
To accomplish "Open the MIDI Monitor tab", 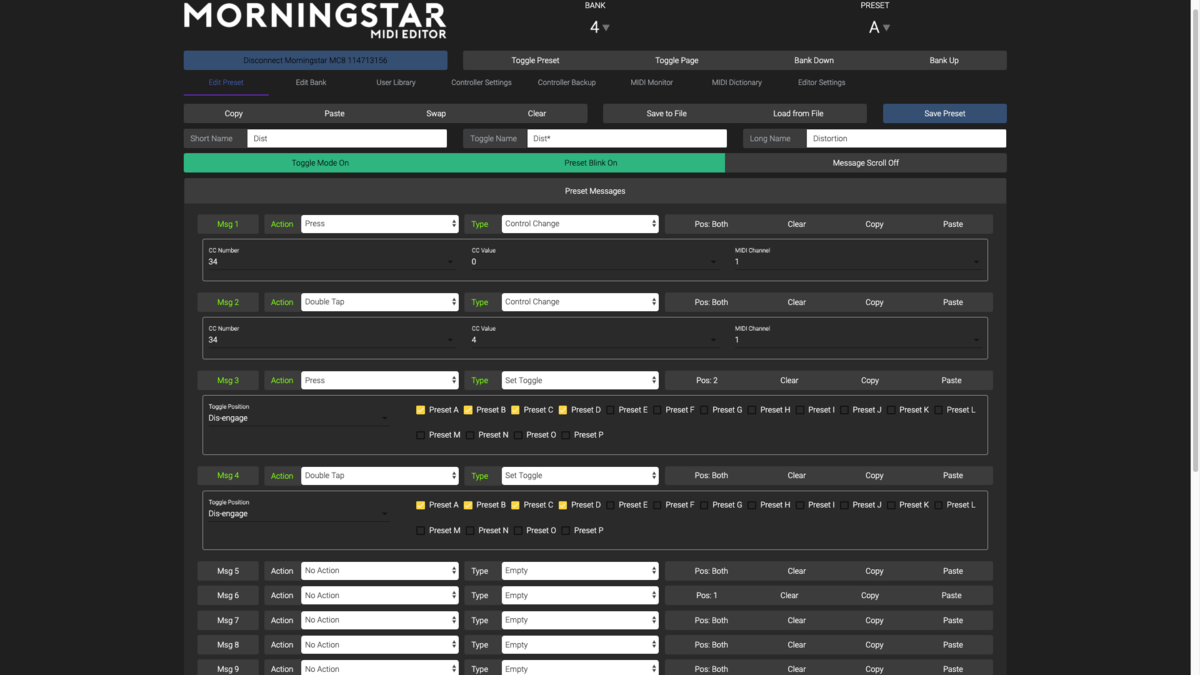I will [x=652, y=83].
